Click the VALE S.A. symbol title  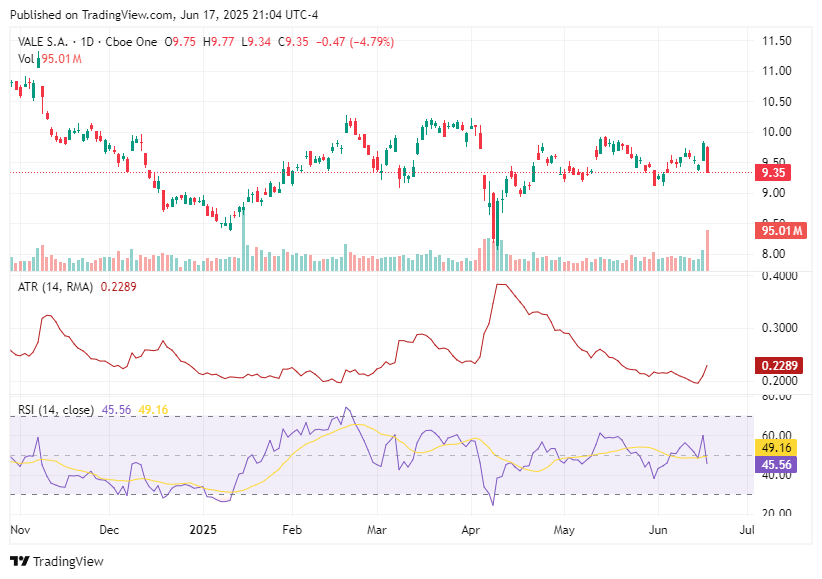pyautogui.click(x=43, y=42)
